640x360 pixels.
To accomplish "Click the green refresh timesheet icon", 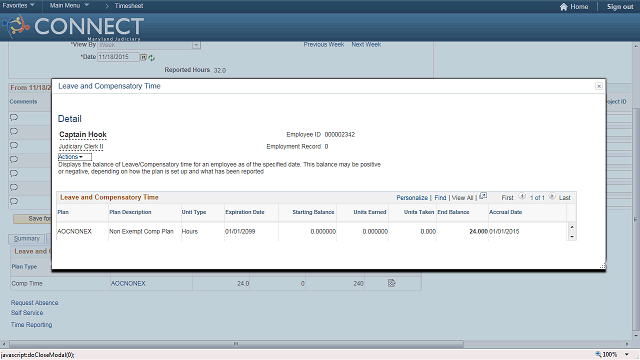I will 151,58.
